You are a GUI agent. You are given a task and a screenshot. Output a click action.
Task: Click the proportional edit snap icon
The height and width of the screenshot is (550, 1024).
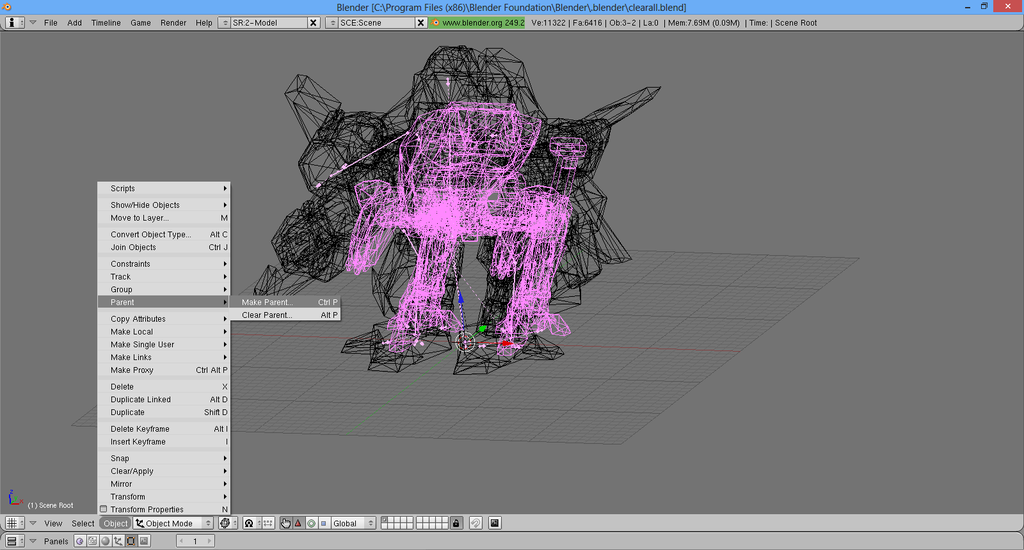476,523
